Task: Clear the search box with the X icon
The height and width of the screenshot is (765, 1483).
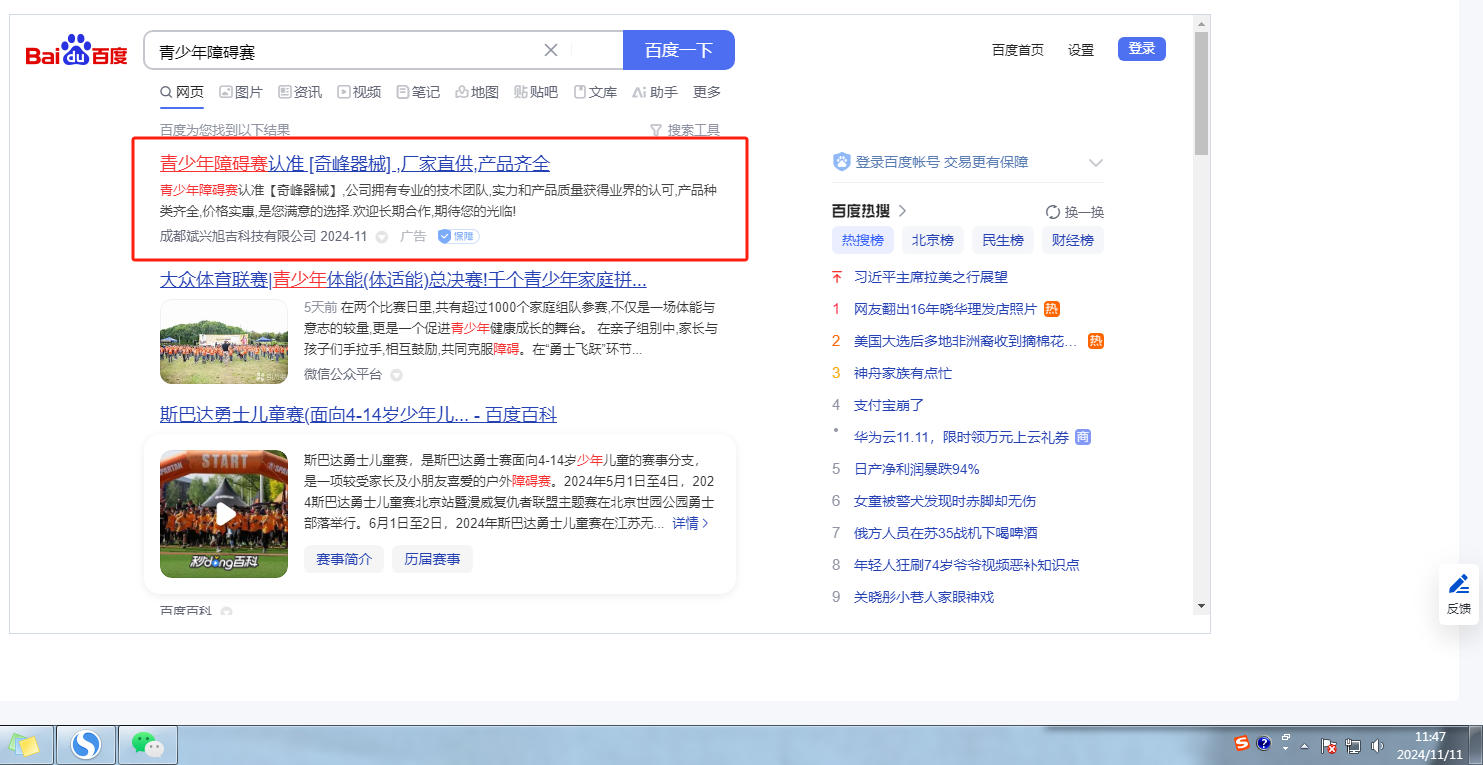Action: (x=551, y=50)
